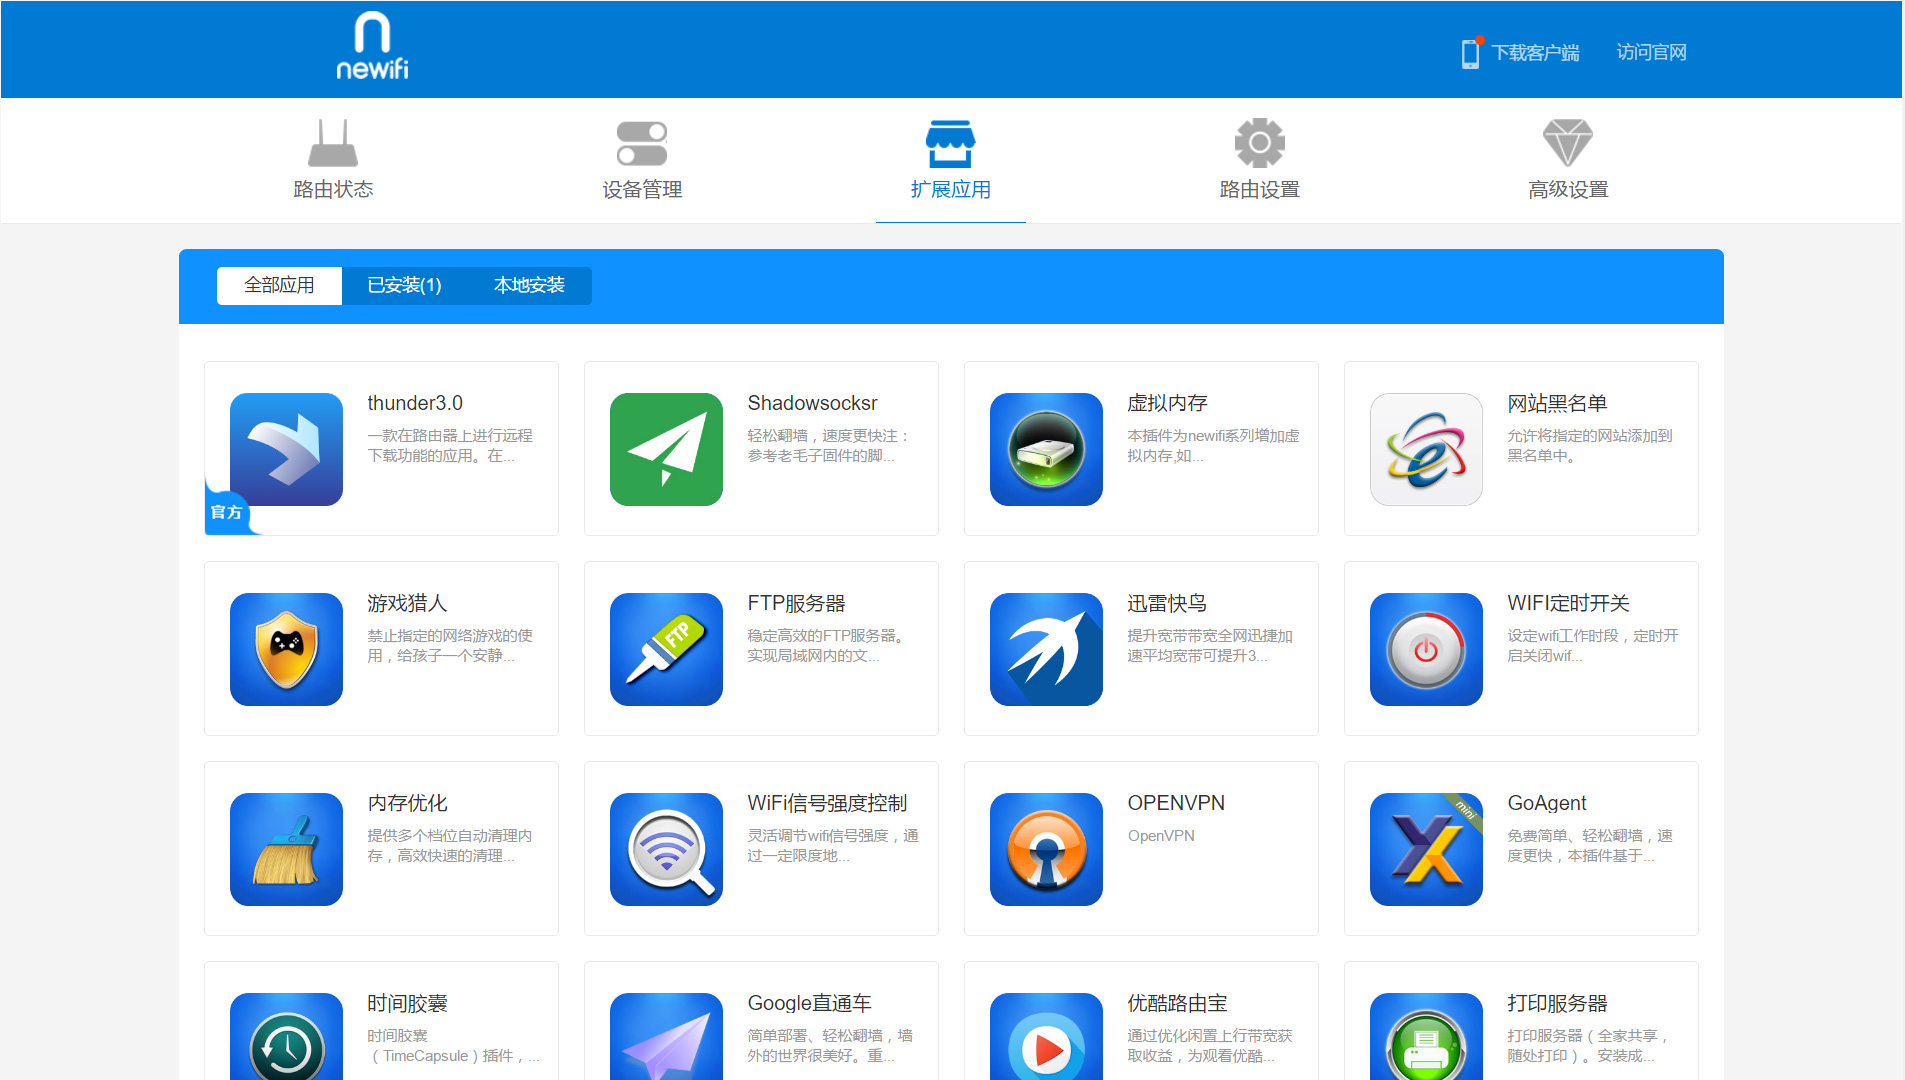Switch to the 全部应用 tab
The height and width of the screenshot is (1080, 1905).
tap(279, 285)
